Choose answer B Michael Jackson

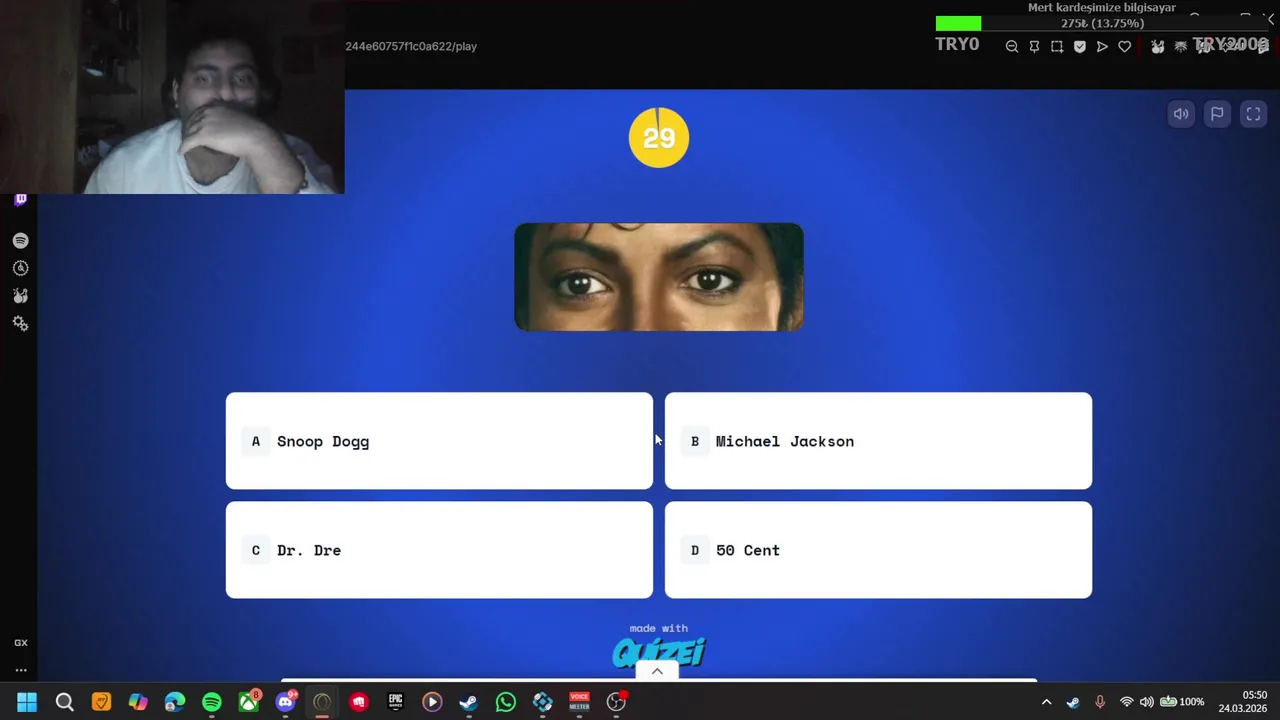coord(878,441)
